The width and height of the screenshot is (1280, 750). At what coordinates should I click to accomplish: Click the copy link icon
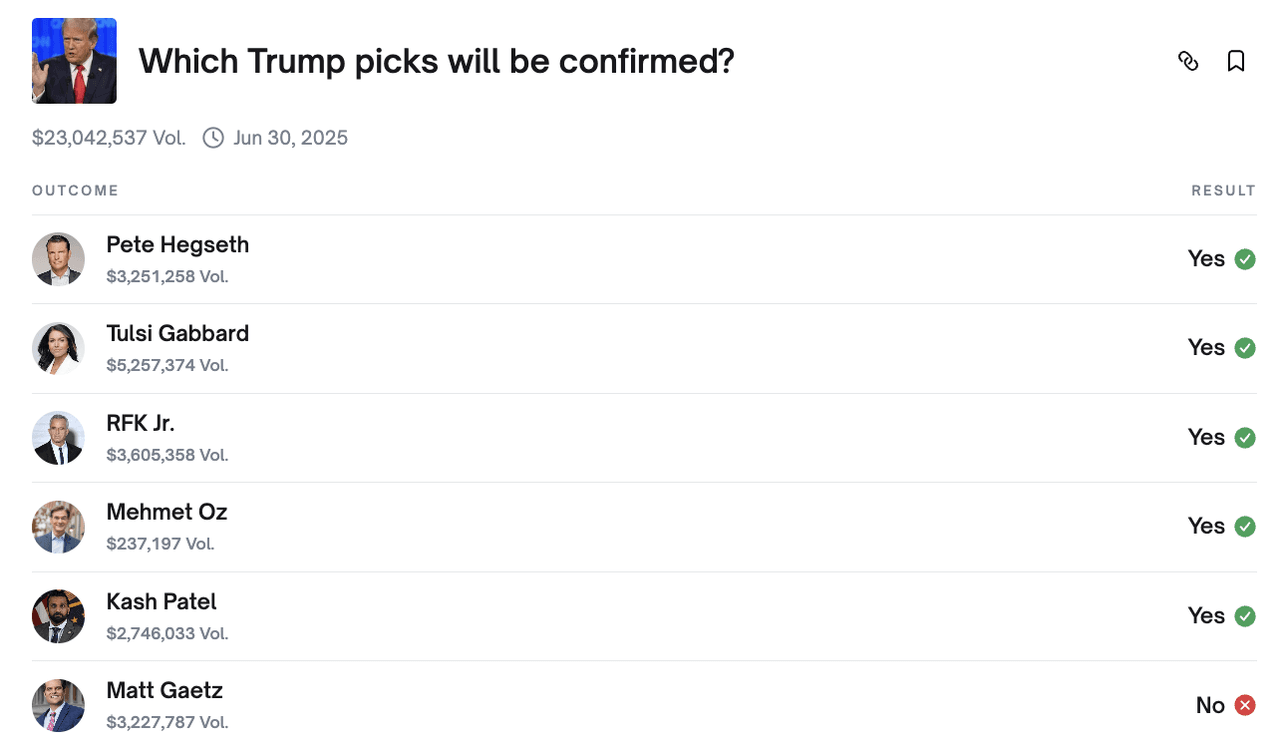[1188, 61]
